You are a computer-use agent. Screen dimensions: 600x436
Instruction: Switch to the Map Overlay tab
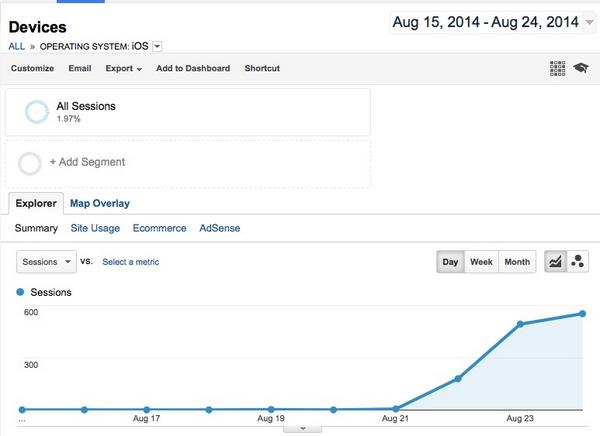(100, 203)
